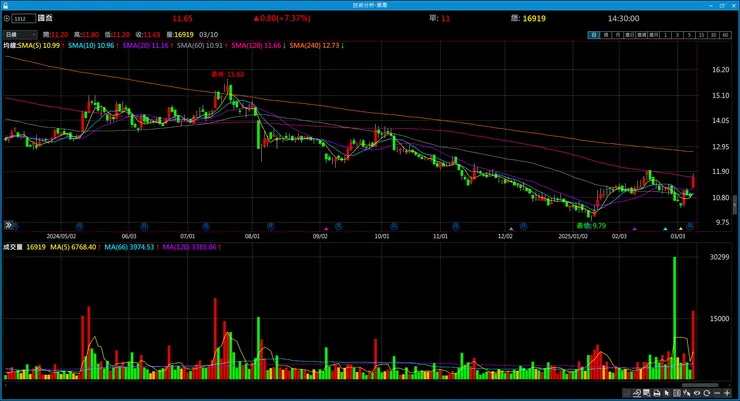Click the 2025/01/02 date axis label
Image resolution: width=740 pixels, height=401 pixels.
coord(573,236)
